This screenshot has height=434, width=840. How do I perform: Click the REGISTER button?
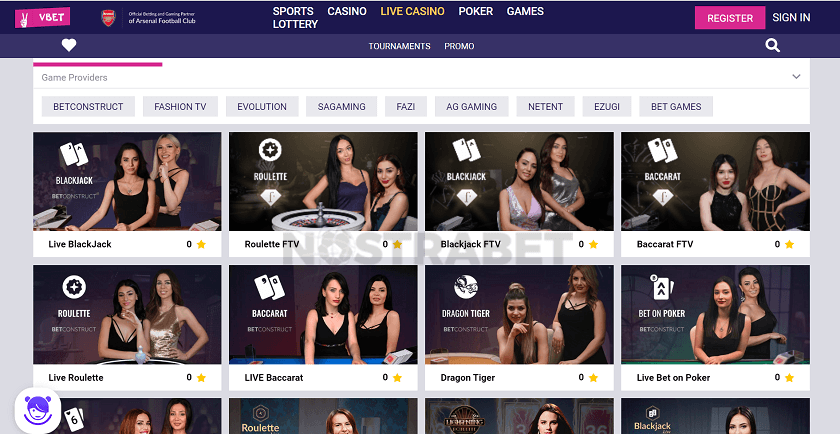click(730, 18)
